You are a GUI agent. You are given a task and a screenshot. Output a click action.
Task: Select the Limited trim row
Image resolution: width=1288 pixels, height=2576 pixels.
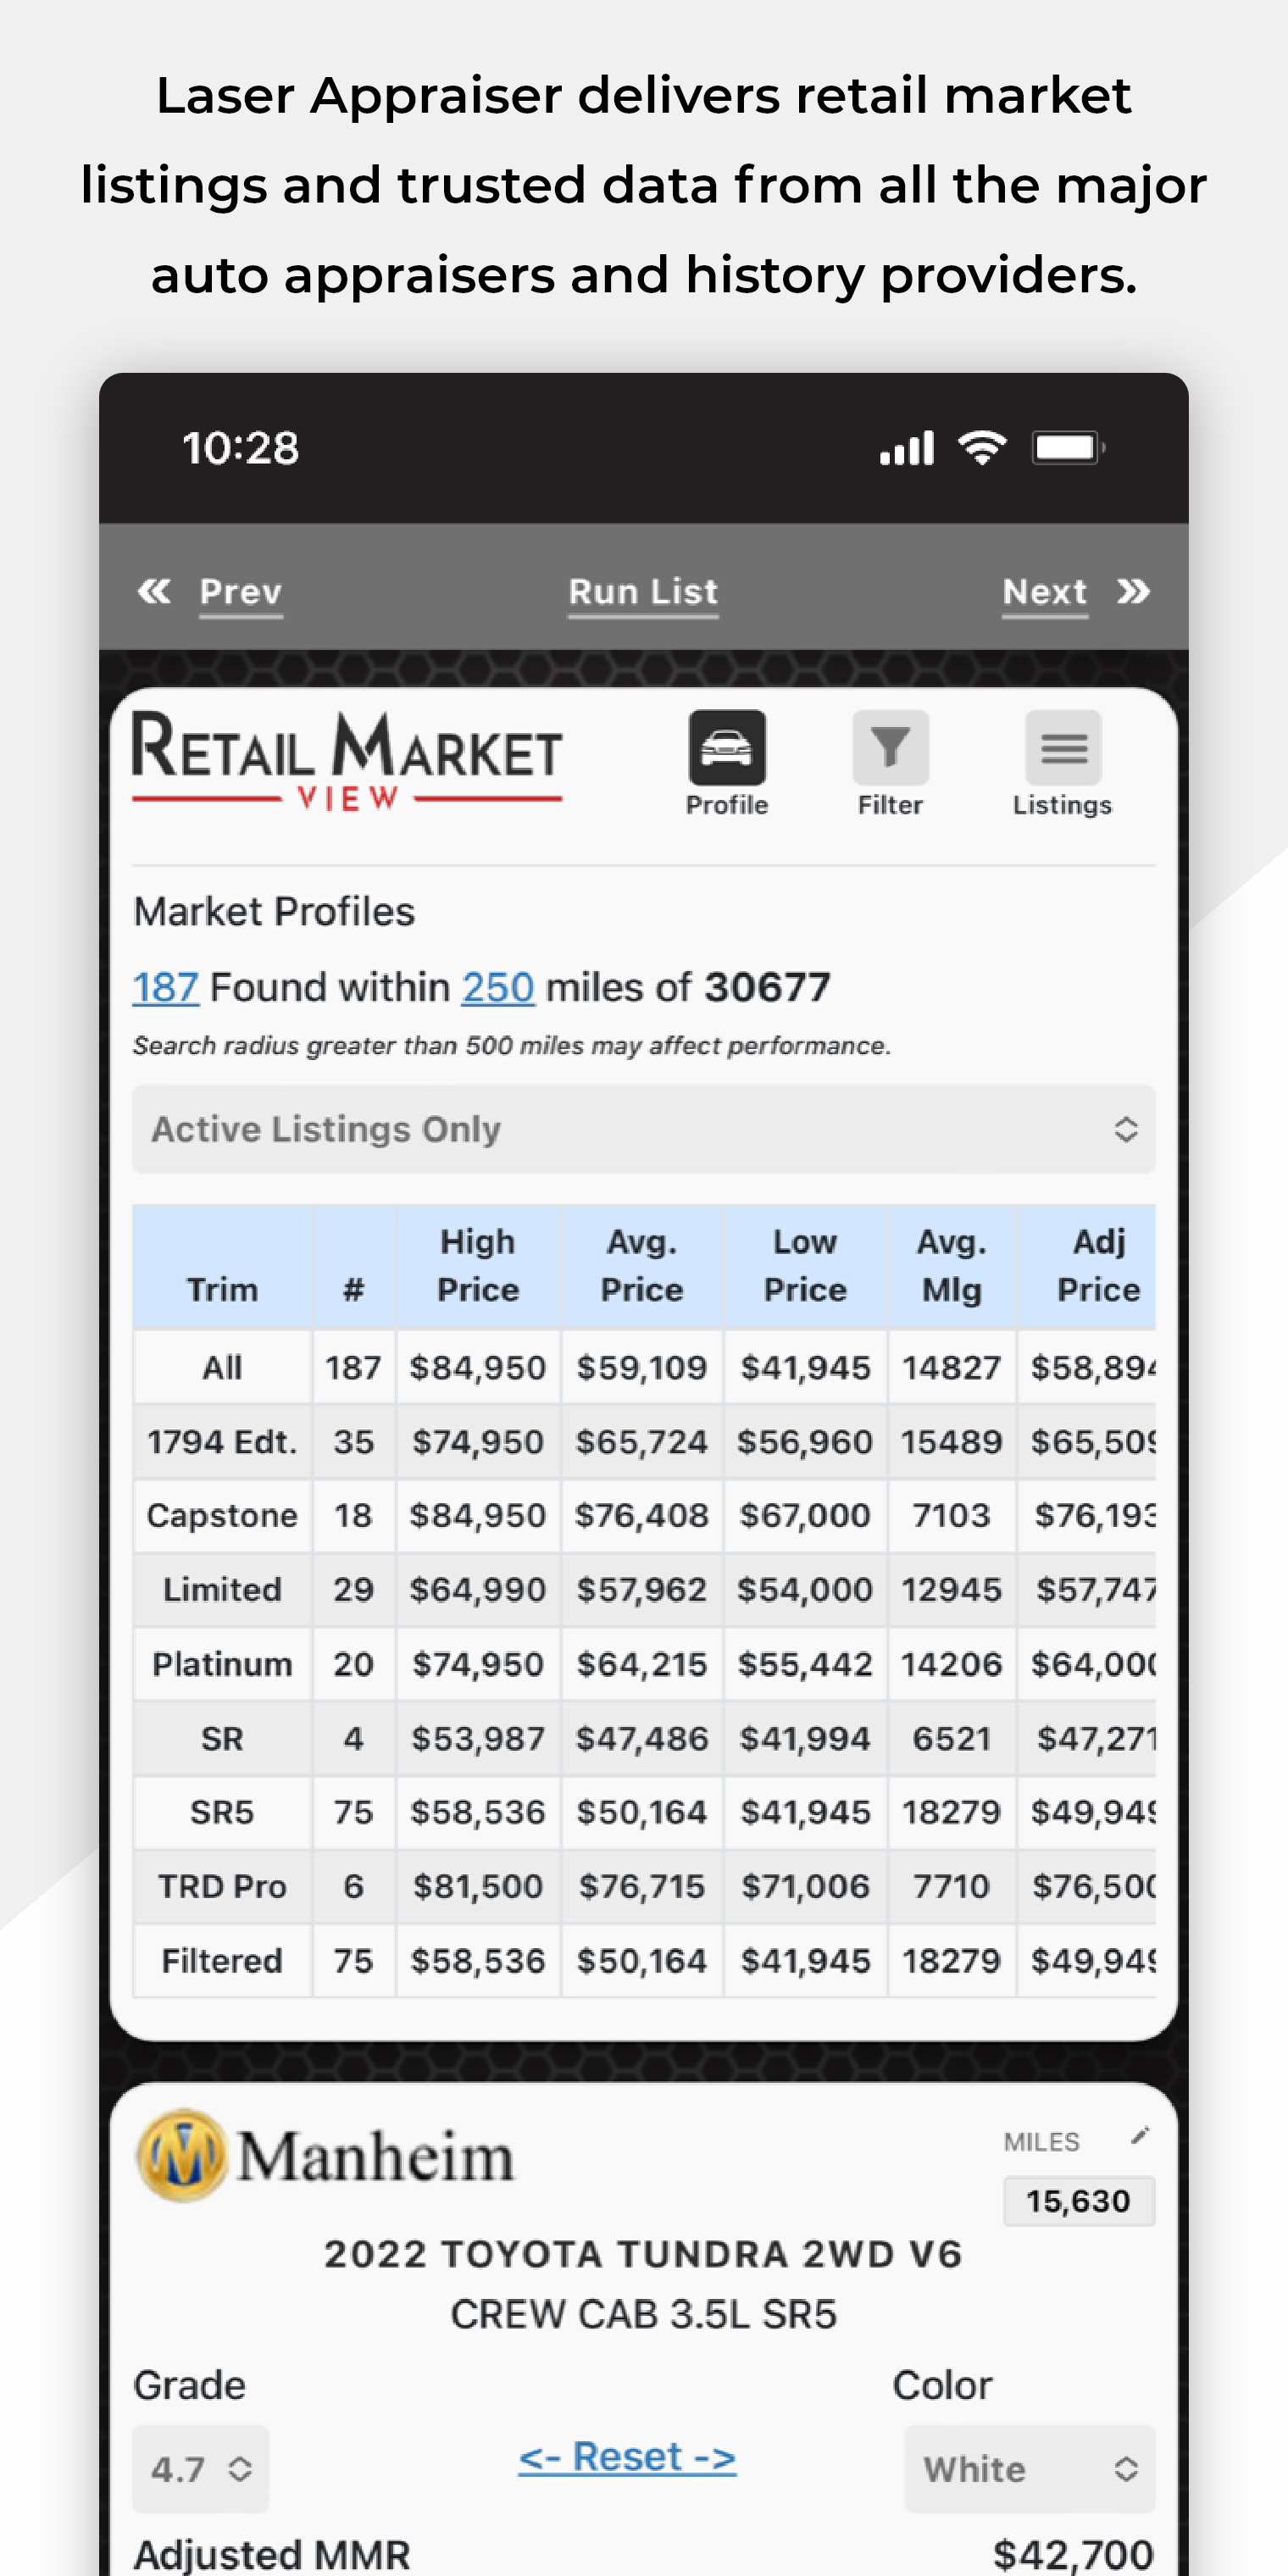click(644, 1589)
